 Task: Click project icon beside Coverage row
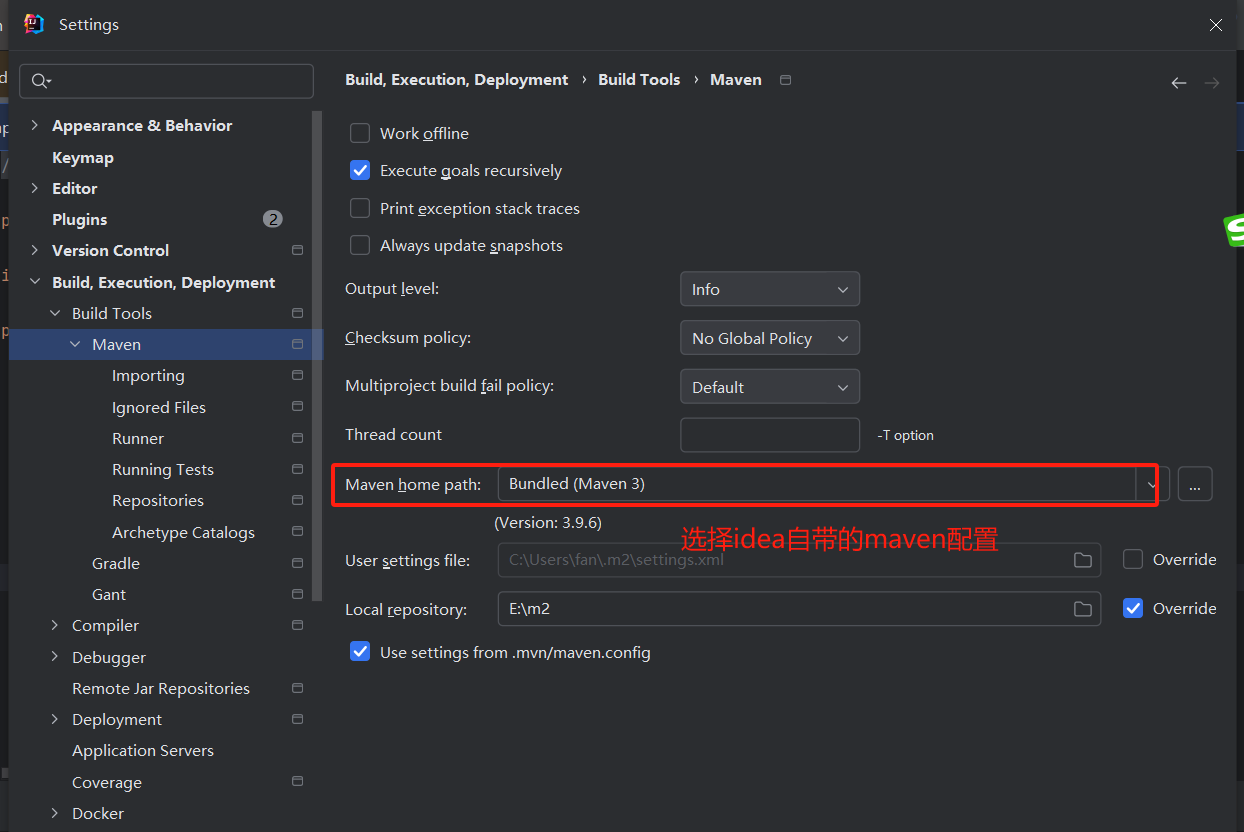(297, 782)
